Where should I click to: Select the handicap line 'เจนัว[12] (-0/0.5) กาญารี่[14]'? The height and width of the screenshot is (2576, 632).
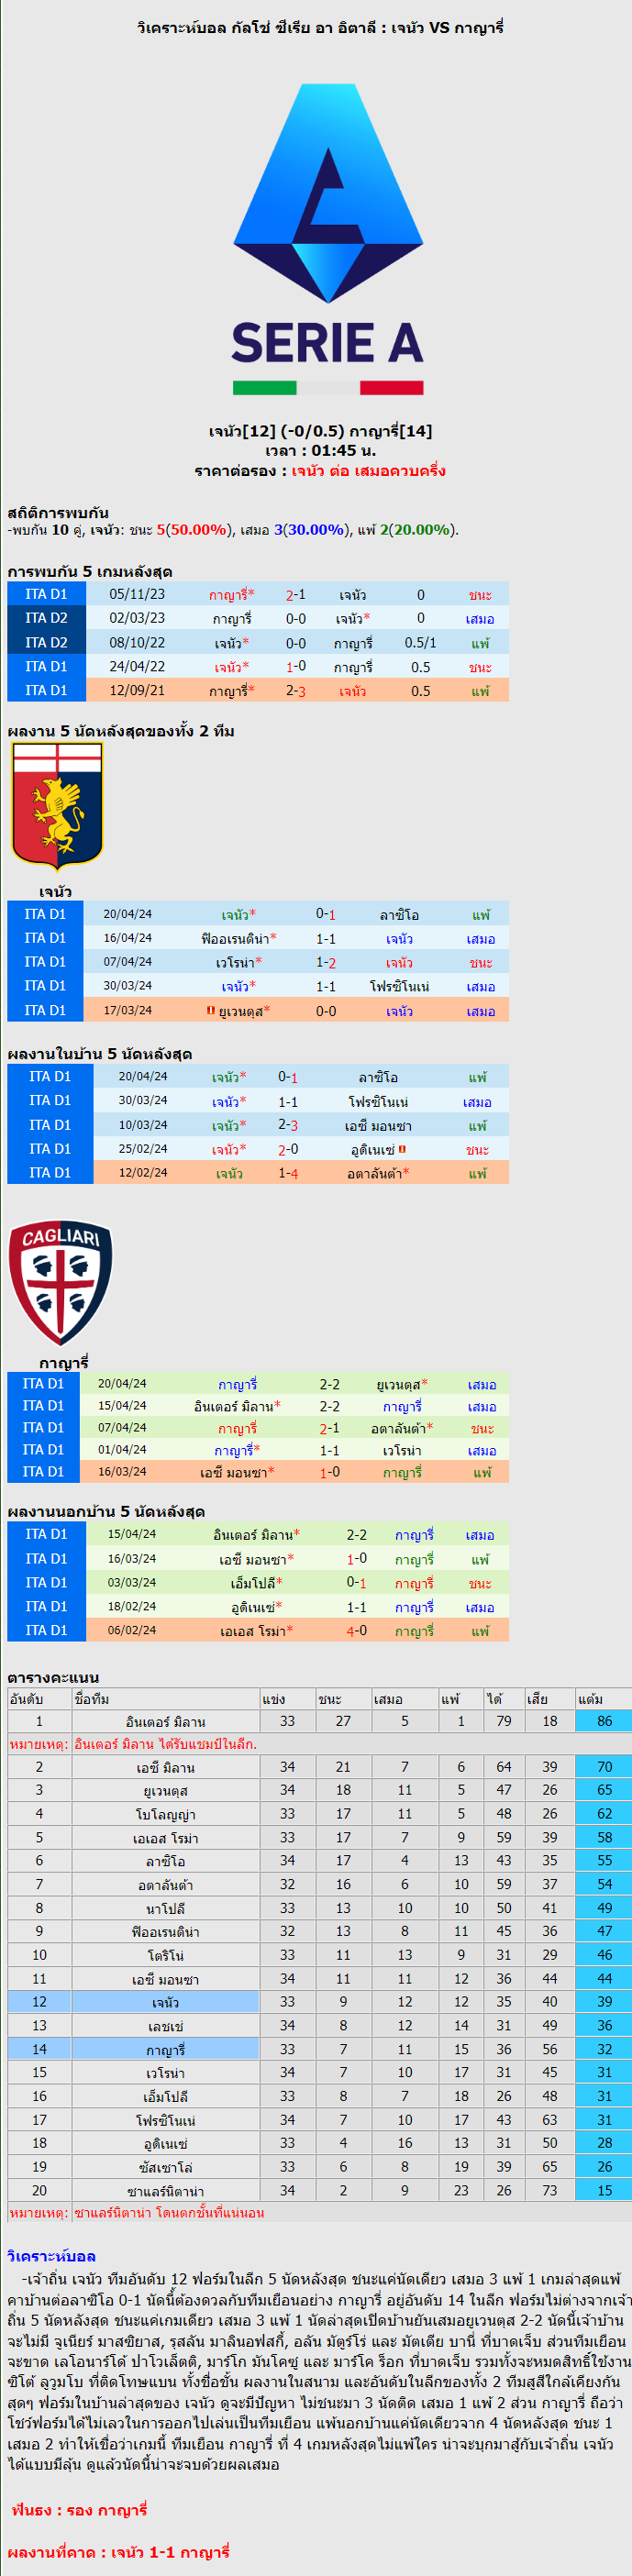(x=320, y=431)
